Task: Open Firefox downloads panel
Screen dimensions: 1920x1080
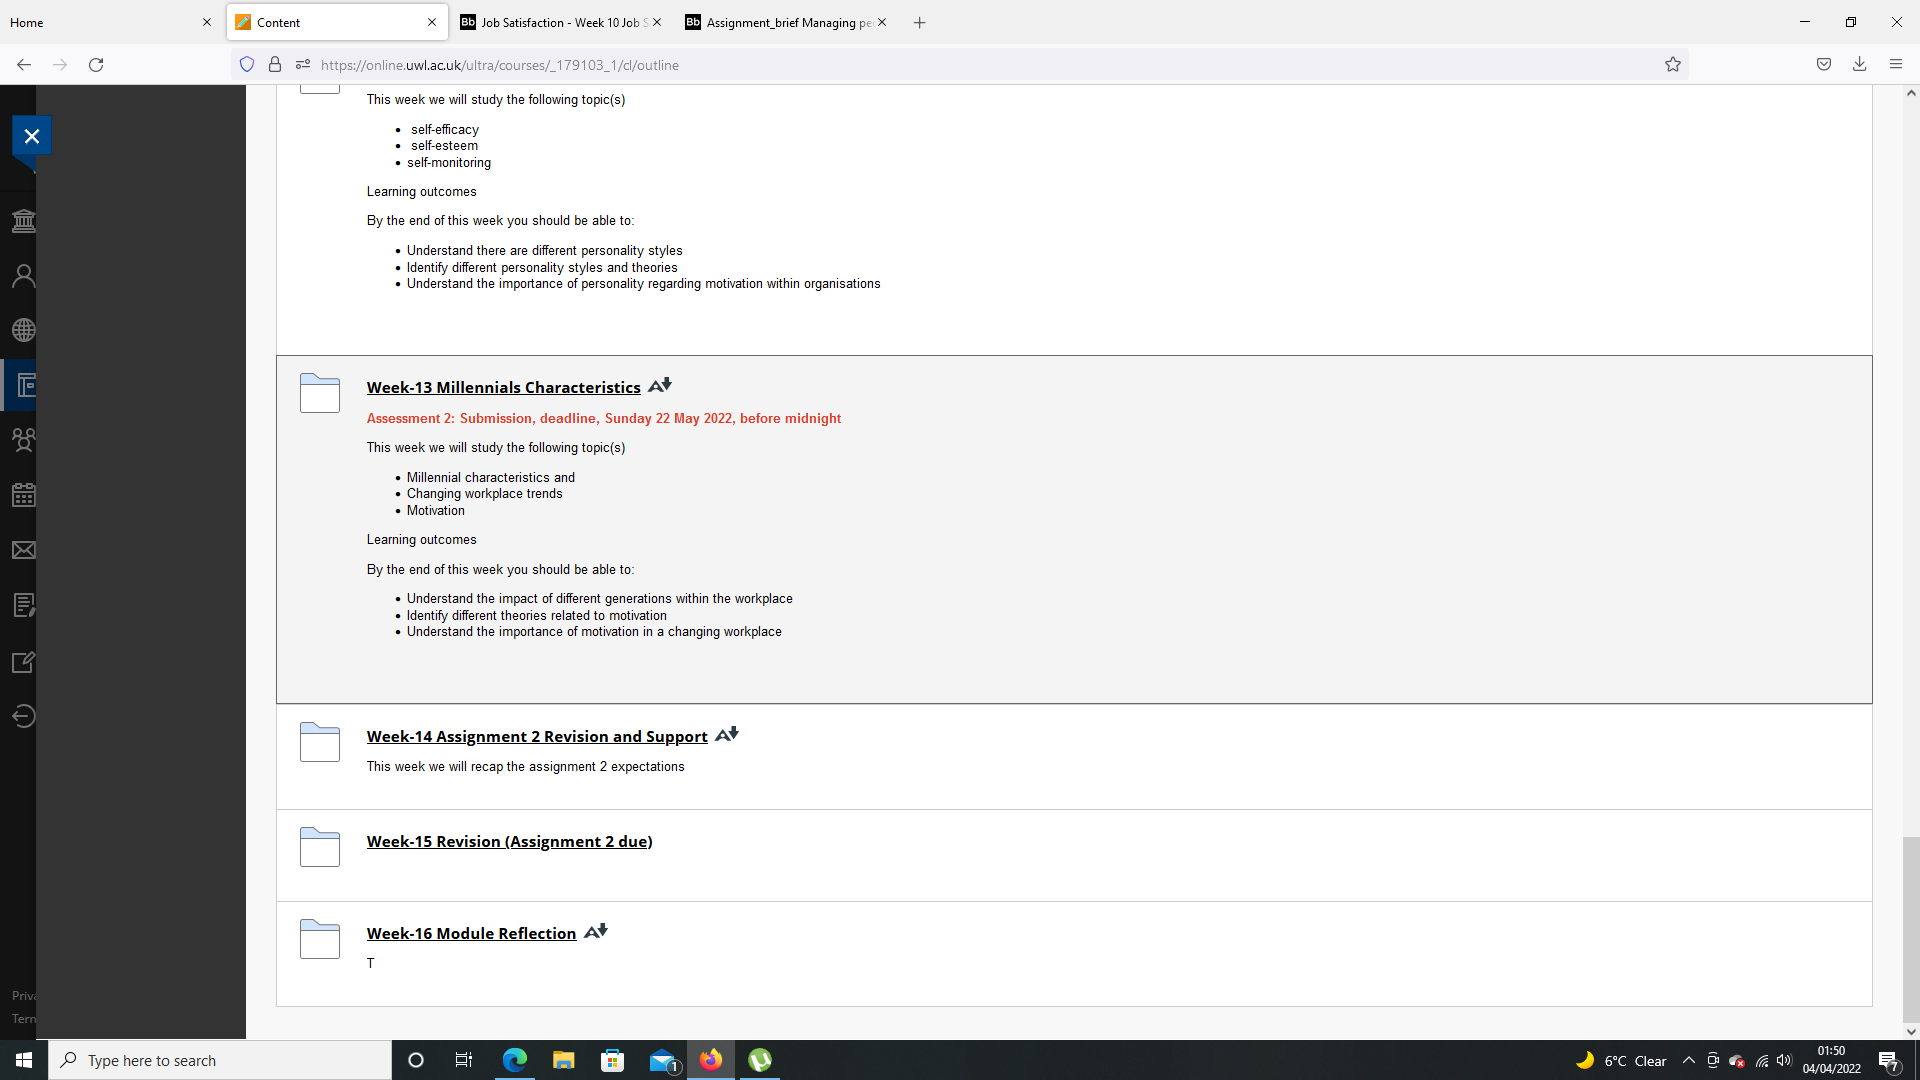Action: tap(1859, 64)
